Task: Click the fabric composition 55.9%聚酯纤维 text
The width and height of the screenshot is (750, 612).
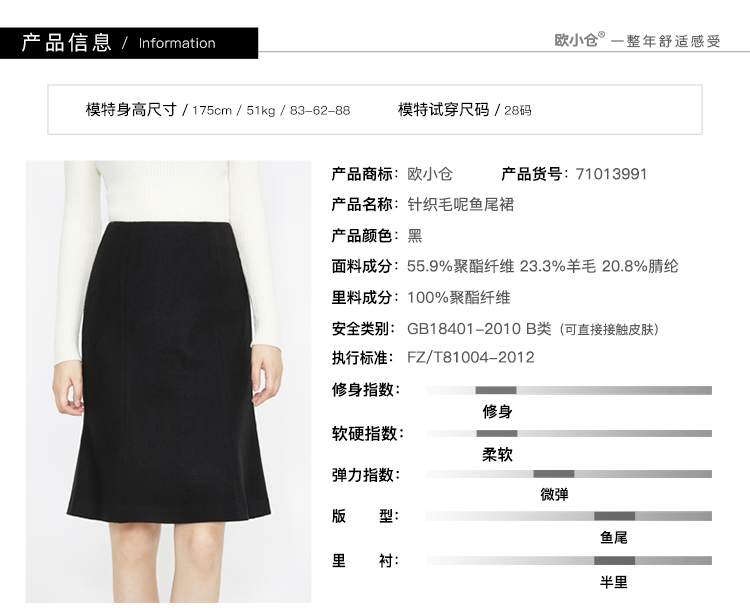Action: pyautogui.click(x=461, y=267)
